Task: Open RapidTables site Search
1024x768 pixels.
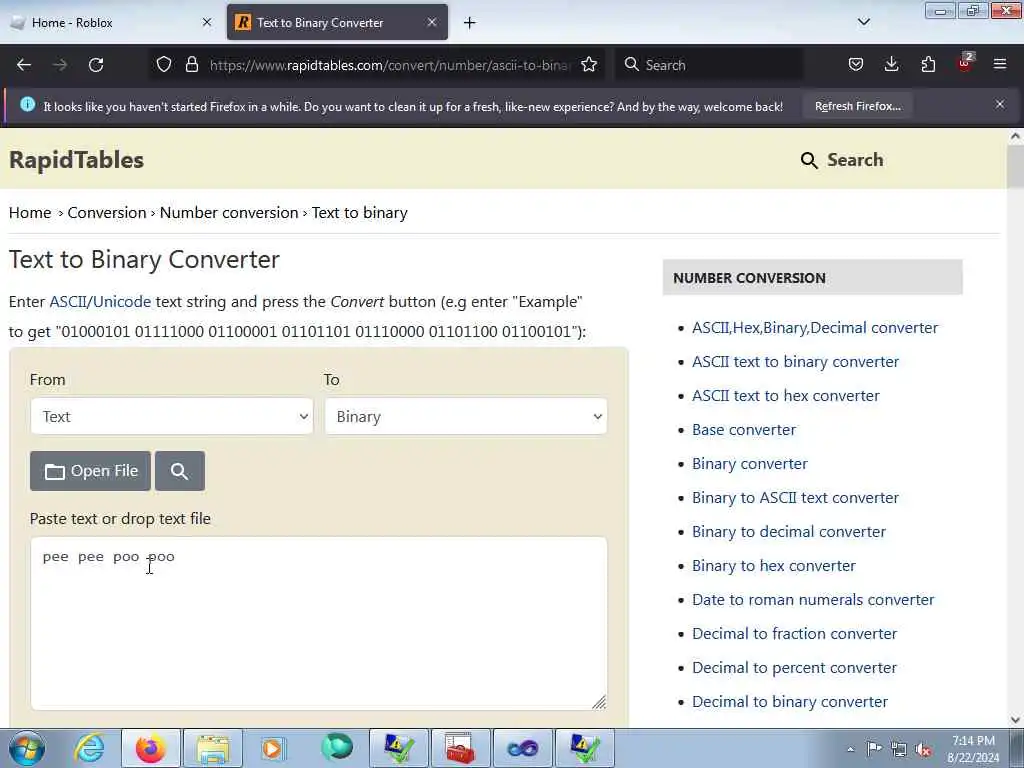Action: [x=842, y=160]
